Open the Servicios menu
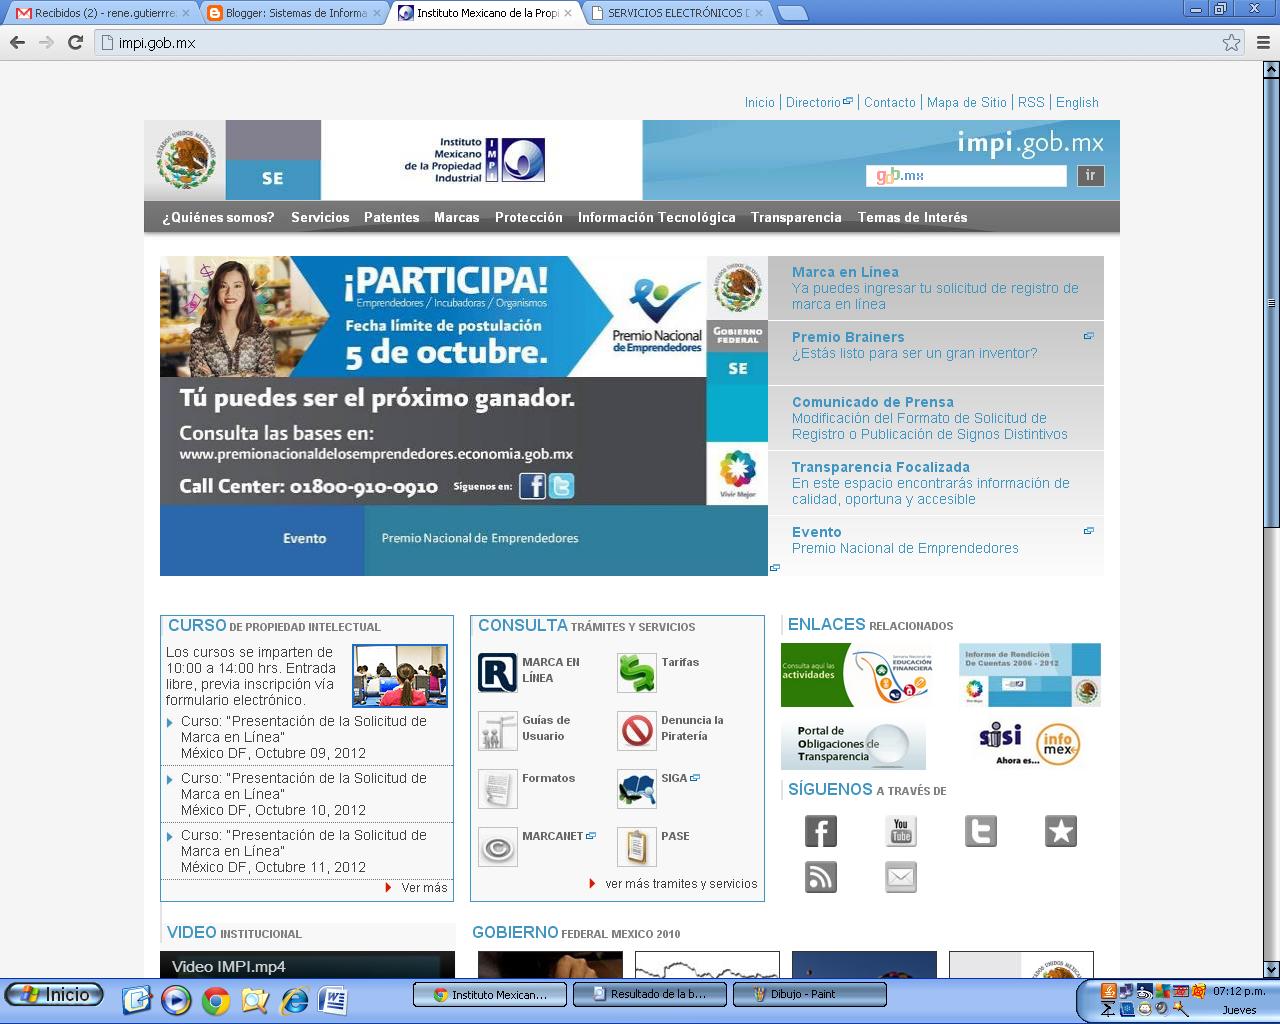Viewport: 1280px width, 1024px height. tap(320, 217)
